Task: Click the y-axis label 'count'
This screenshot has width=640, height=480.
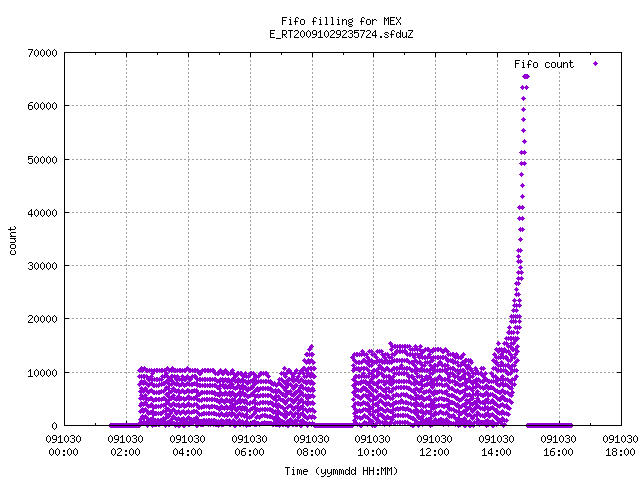Action: point(13,241)
